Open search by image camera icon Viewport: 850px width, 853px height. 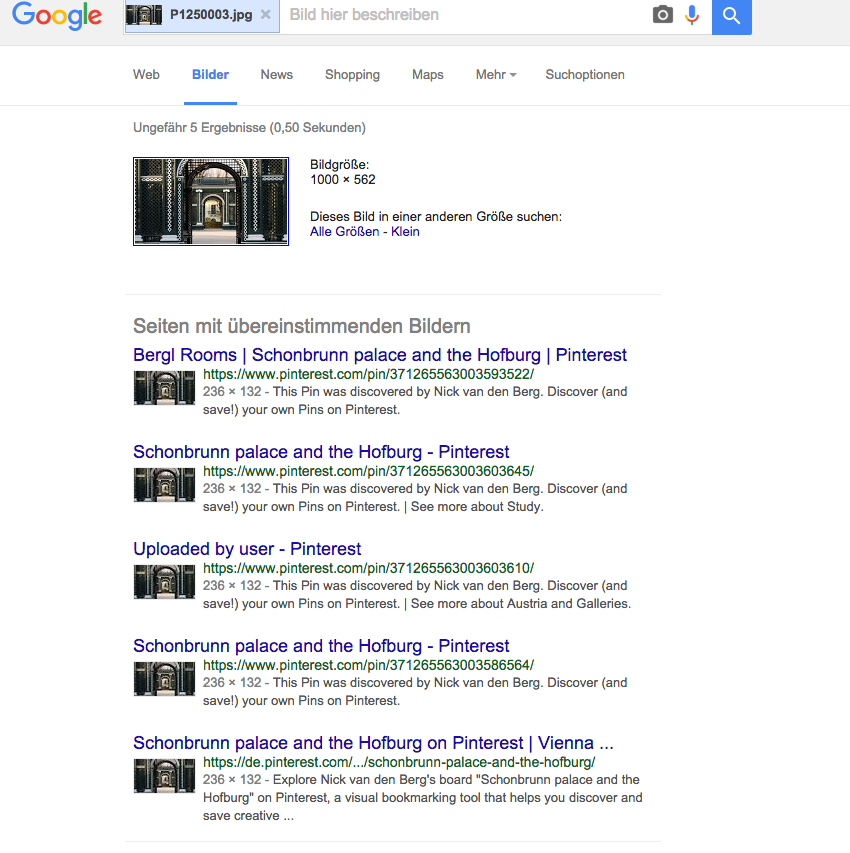662,15
